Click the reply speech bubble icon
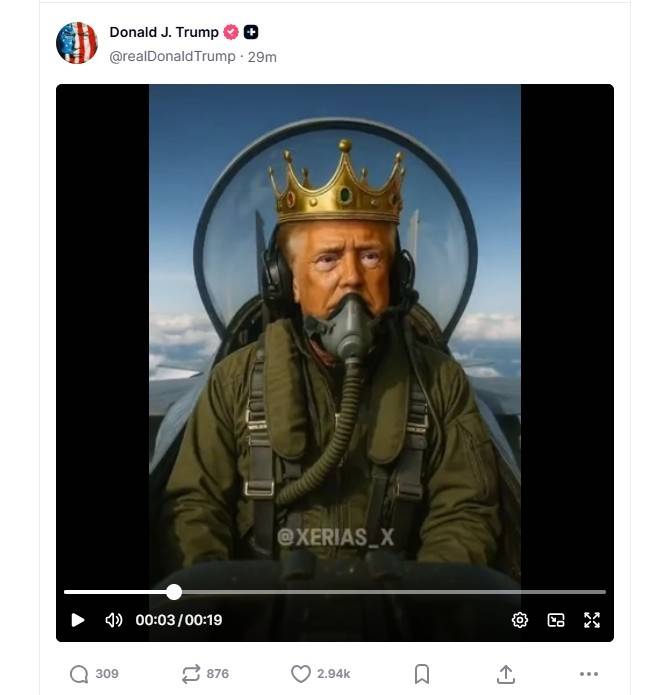The width and height of the screenshot is (658, 695). pos(79,674)
